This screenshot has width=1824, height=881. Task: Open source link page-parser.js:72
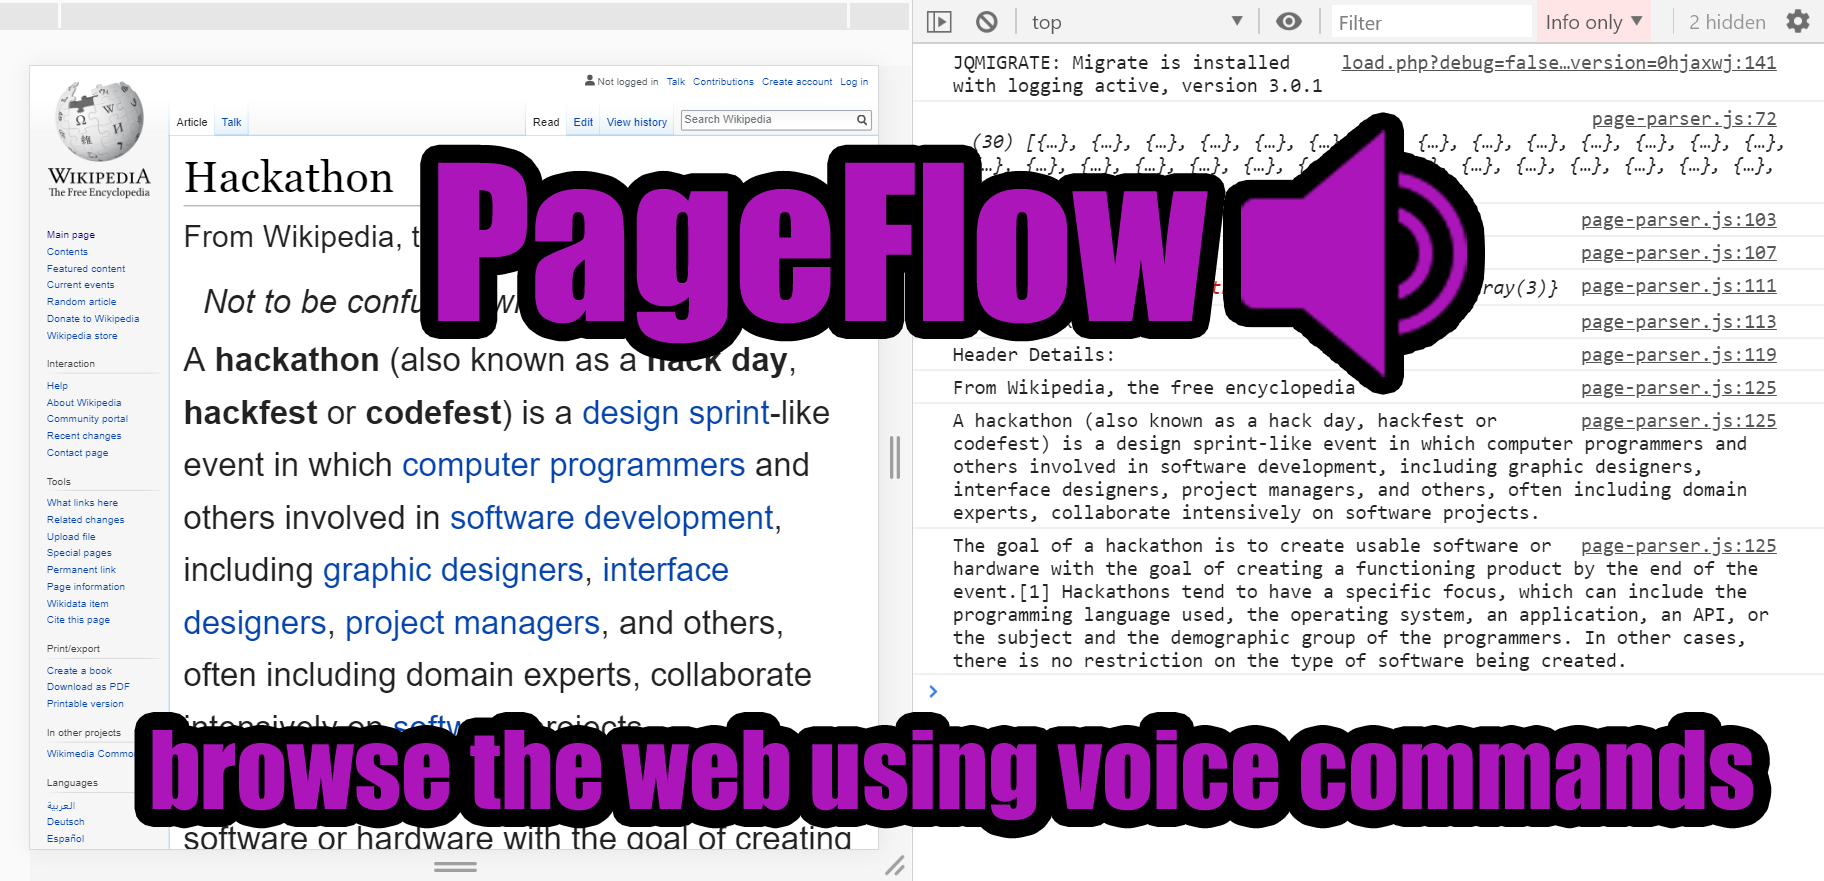tap(1684, 119)
